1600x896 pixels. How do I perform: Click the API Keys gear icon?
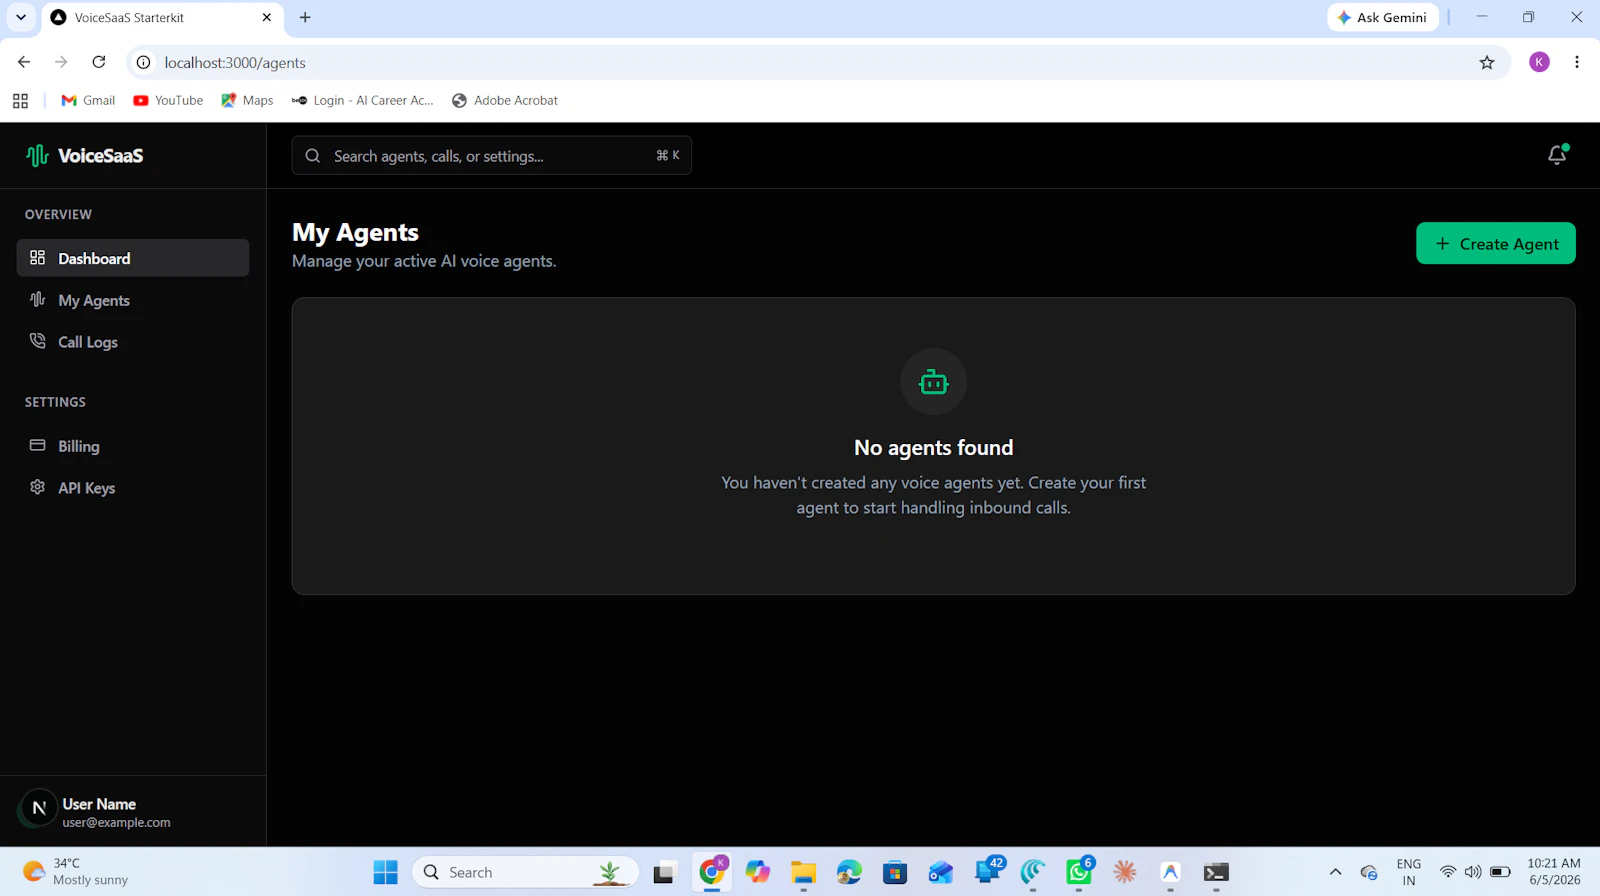tap(37, 487)
